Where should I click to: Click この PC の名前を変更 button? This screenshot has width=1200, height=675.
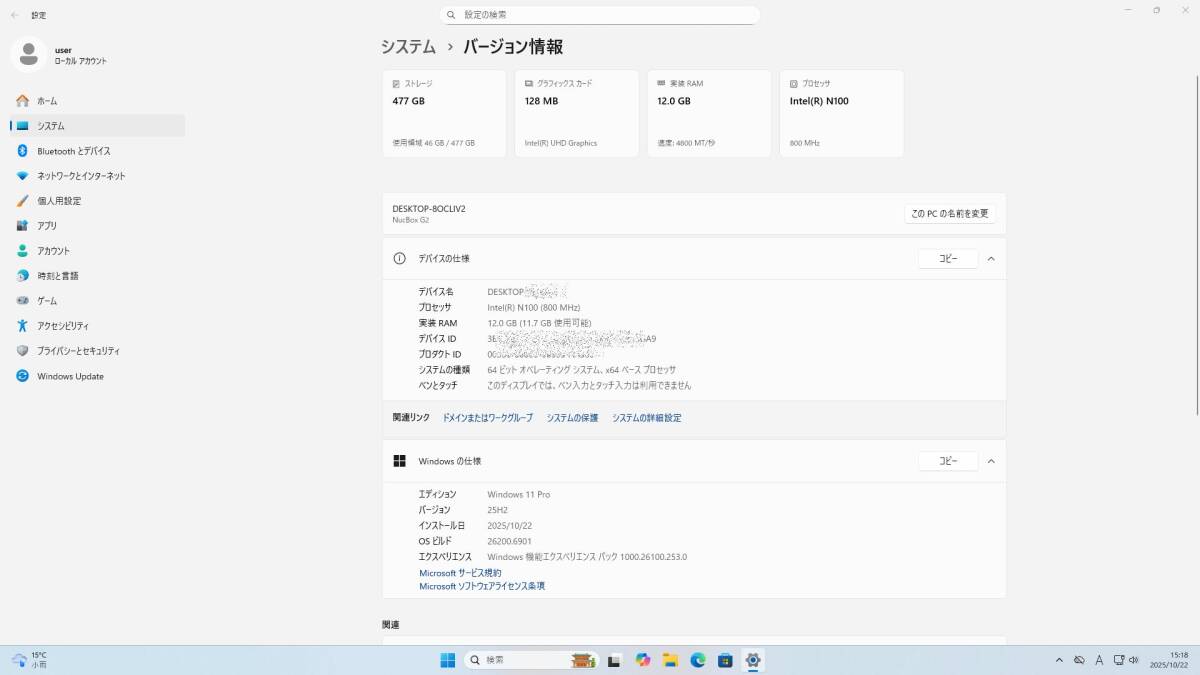tap(949, 214)
